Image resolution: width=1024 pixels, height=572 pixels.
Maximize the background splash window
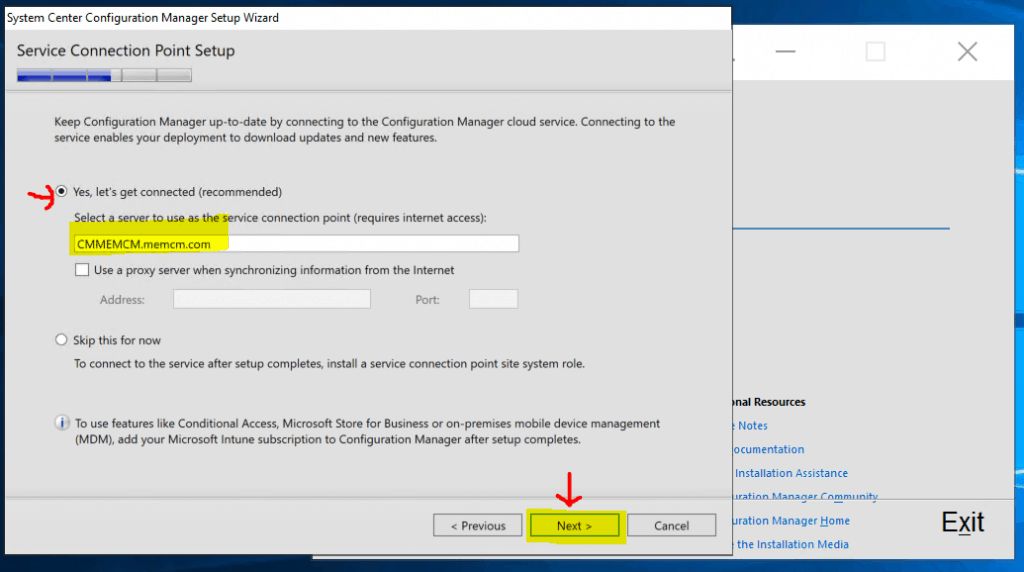875,52
